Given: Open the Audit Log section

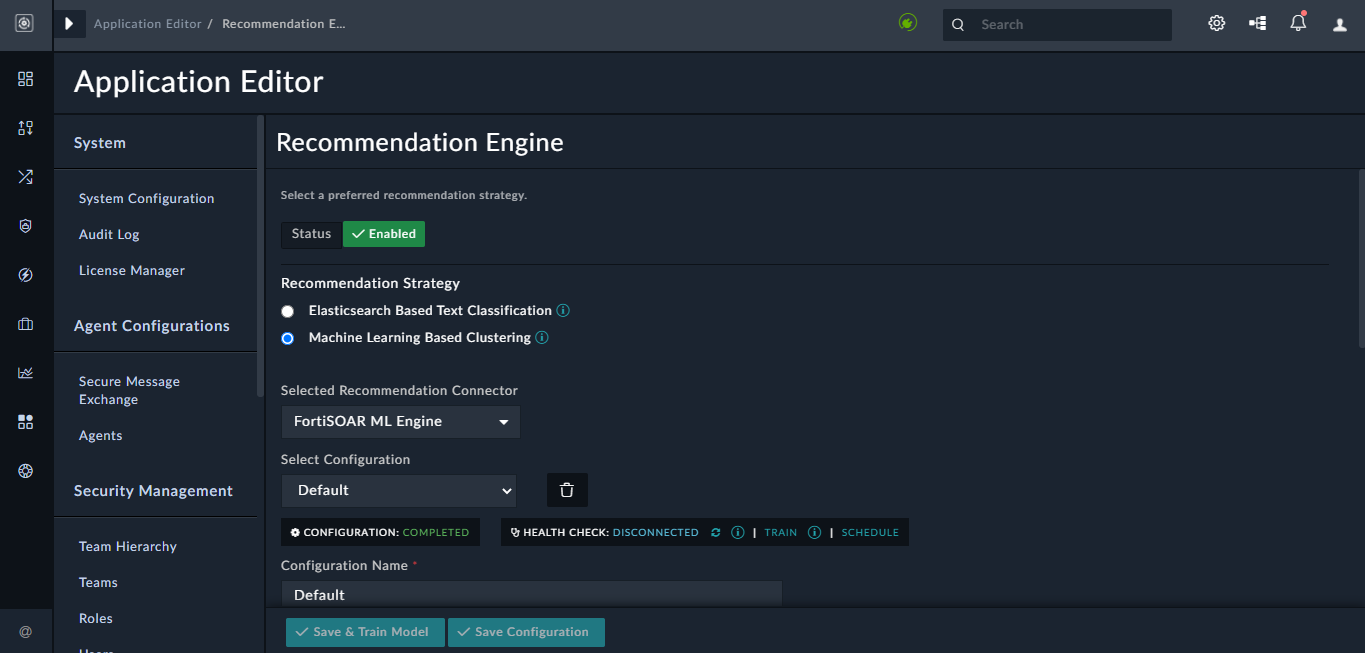Looking at the screenshot, I should pos(108,234).
